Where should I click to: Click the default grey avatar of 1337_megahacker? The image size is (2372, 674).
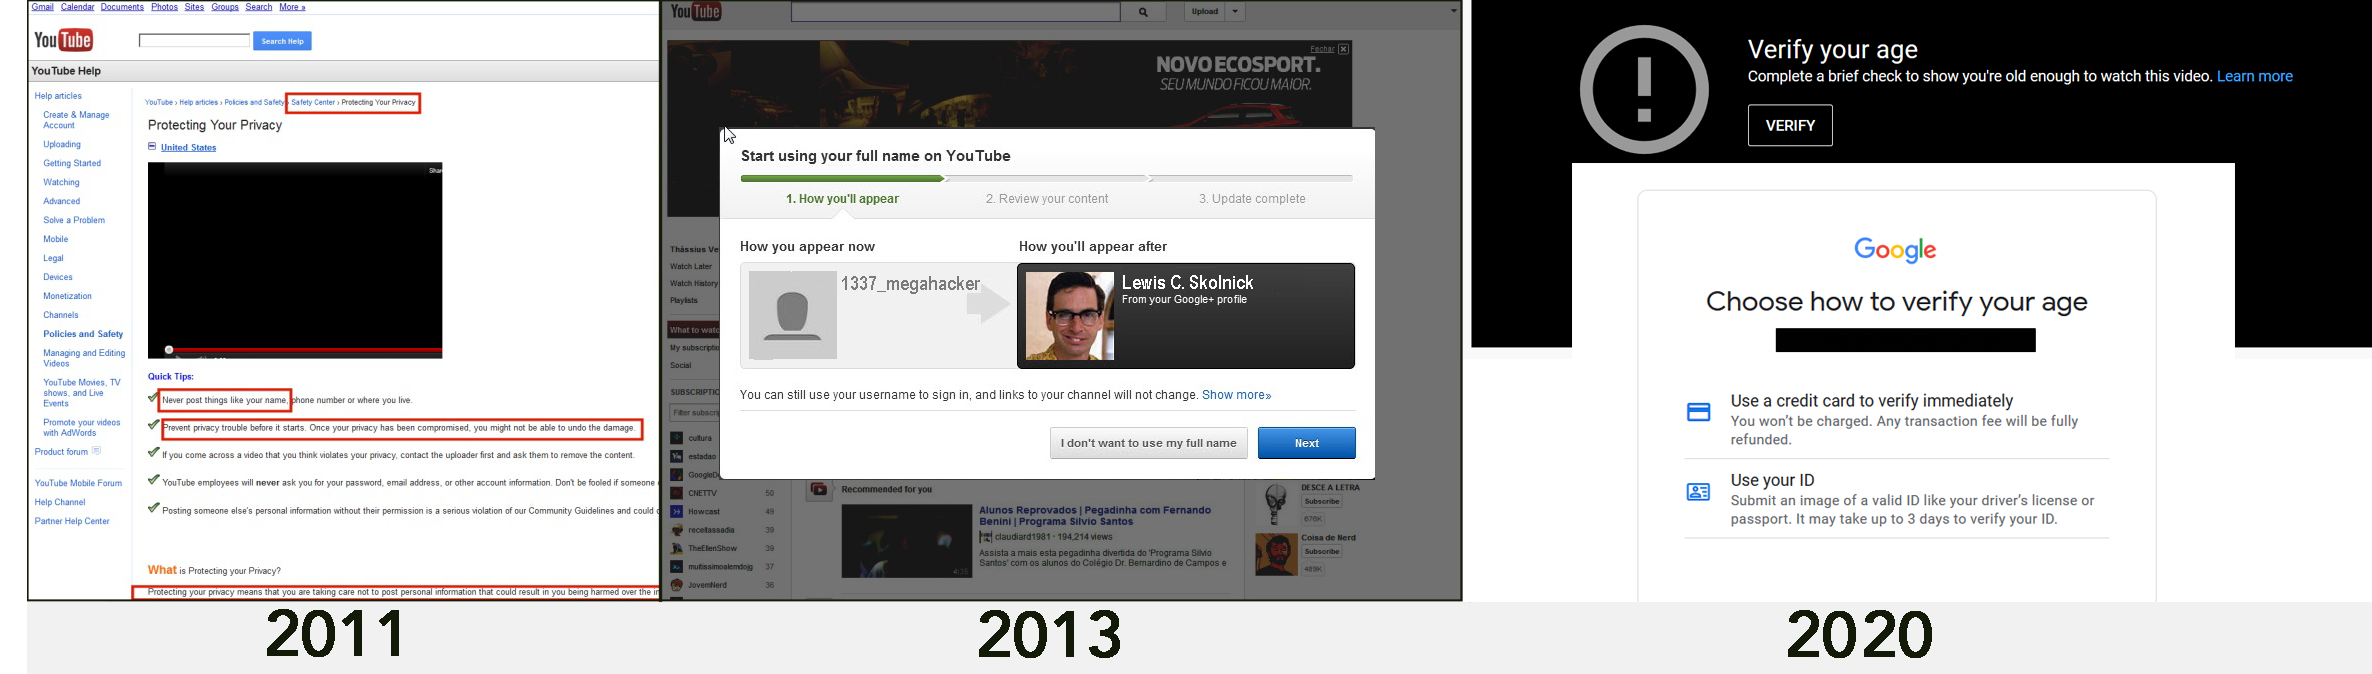tap(793, 315)
